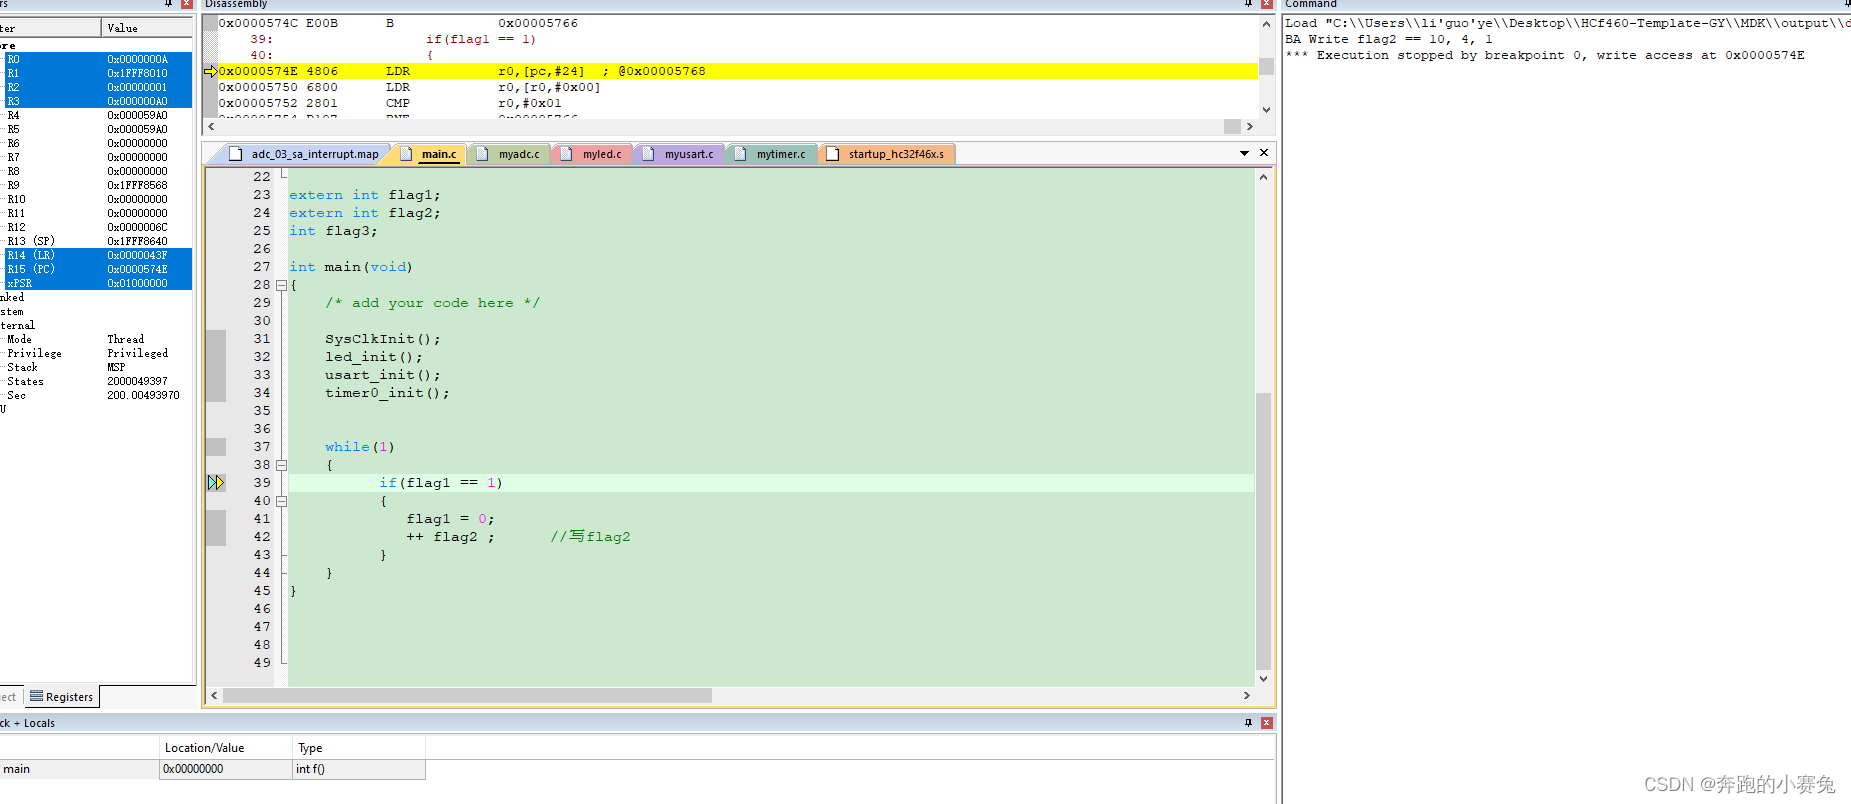This screenshot has width=1851, height=804.
Task: Click the SysClkInit() call on line 31
Action: click(383, 339)
